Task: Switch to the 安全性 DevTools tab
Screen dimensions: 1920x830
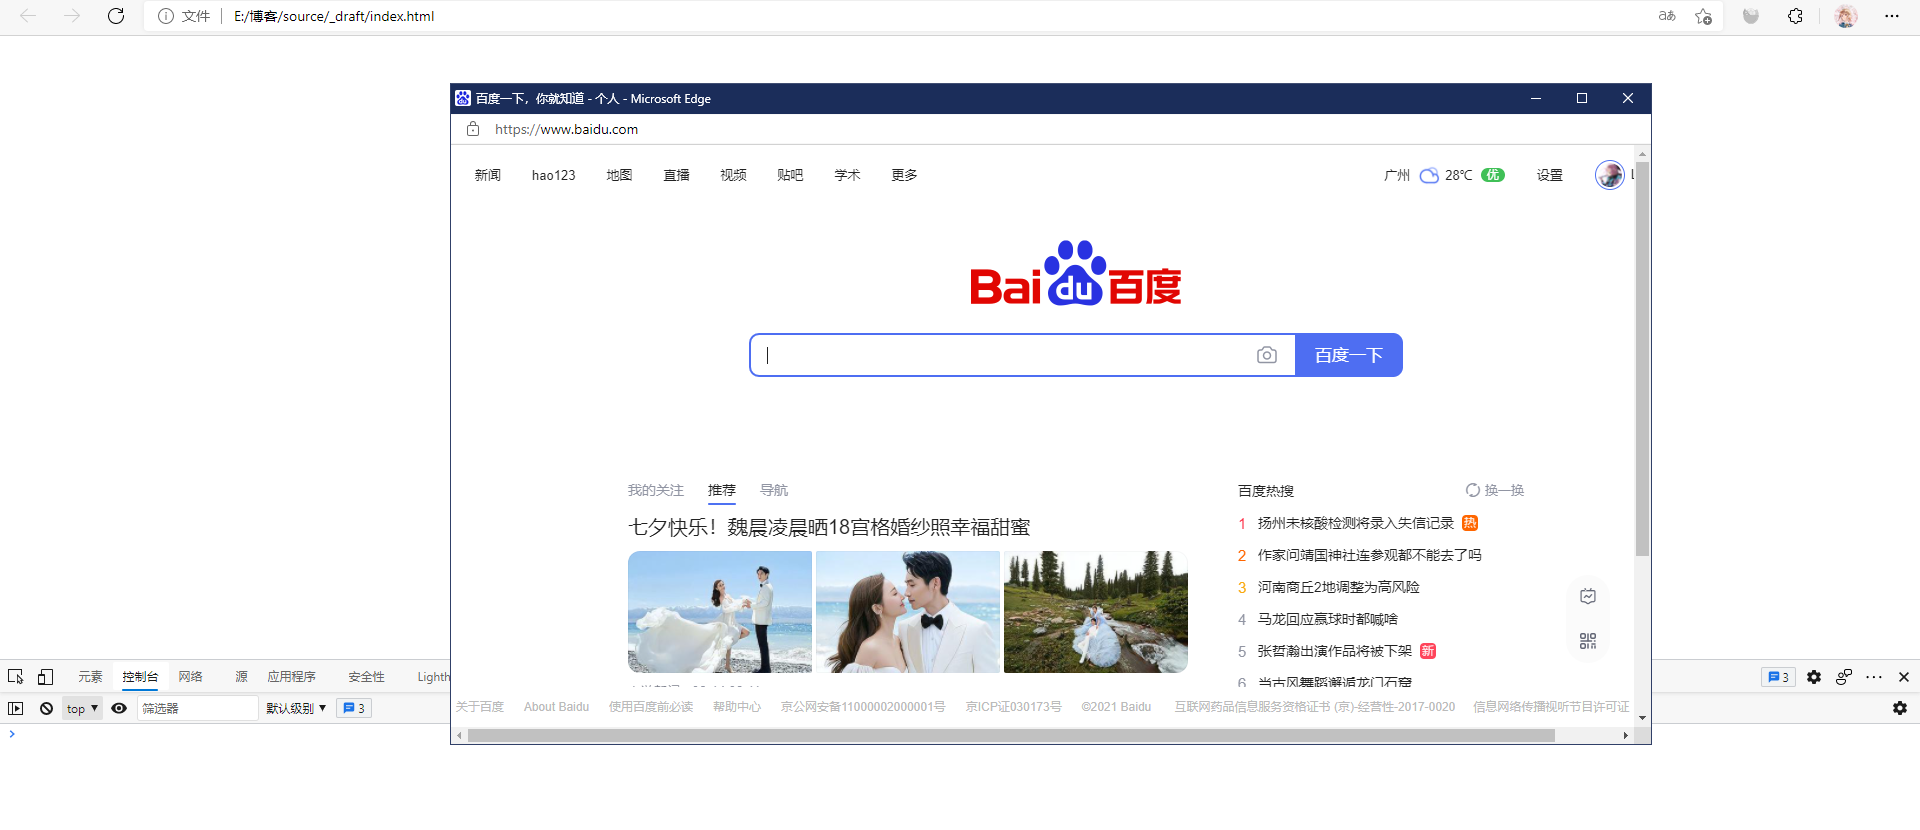Action: coord(366,677)
